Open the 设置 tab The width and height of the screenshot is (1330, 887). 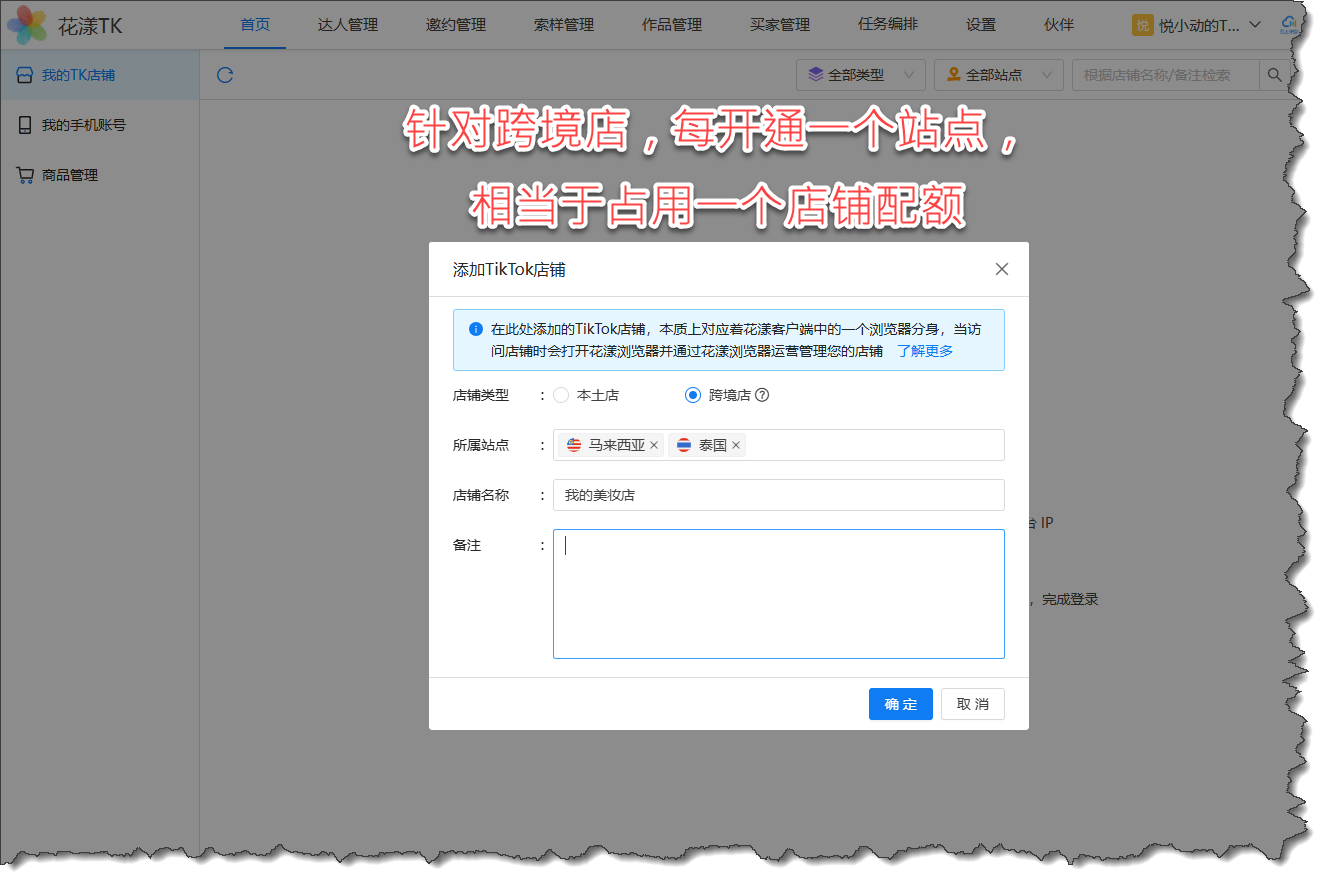pos(981,24)
